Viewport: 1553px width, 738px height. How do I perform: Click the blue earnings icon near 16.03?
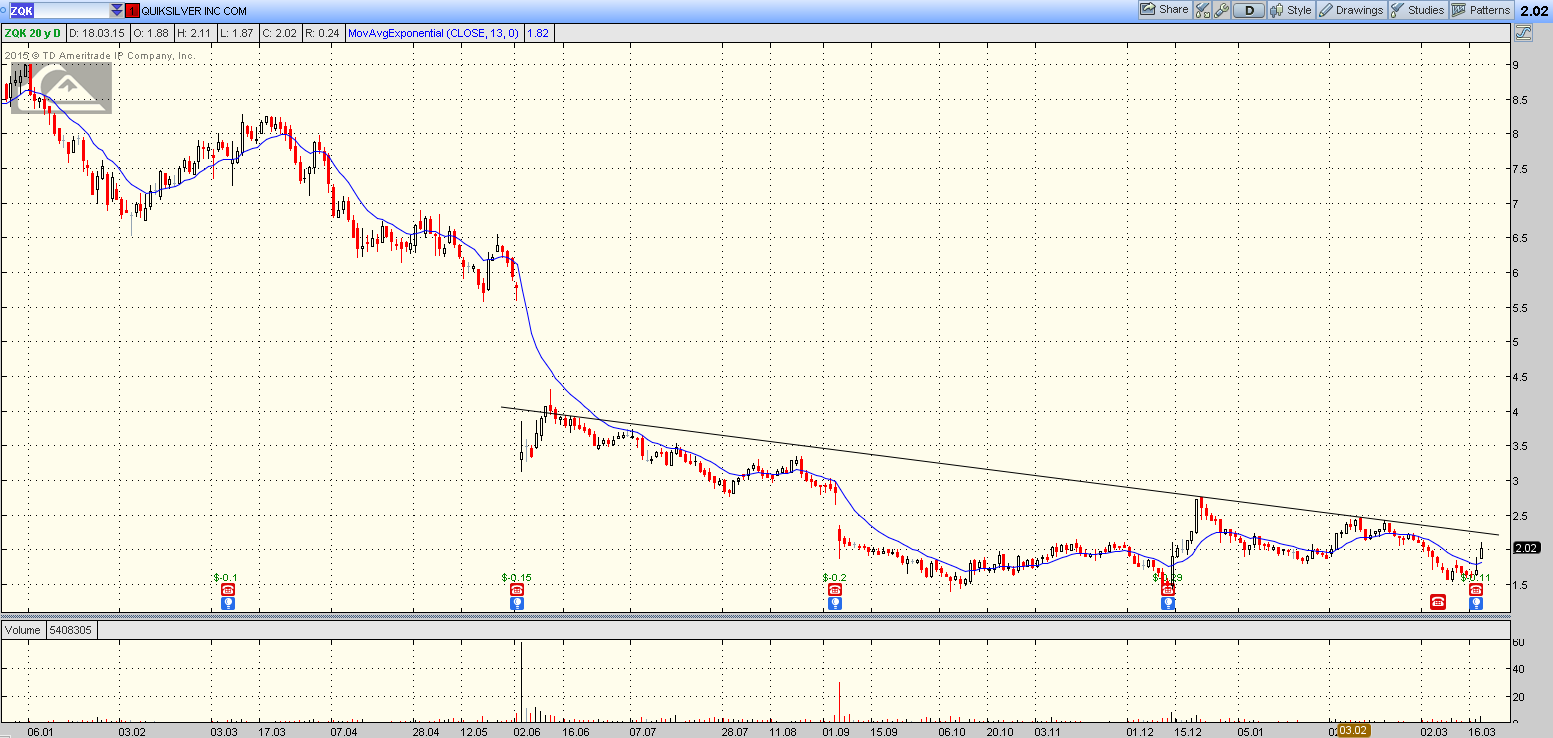pos(1476,603)
